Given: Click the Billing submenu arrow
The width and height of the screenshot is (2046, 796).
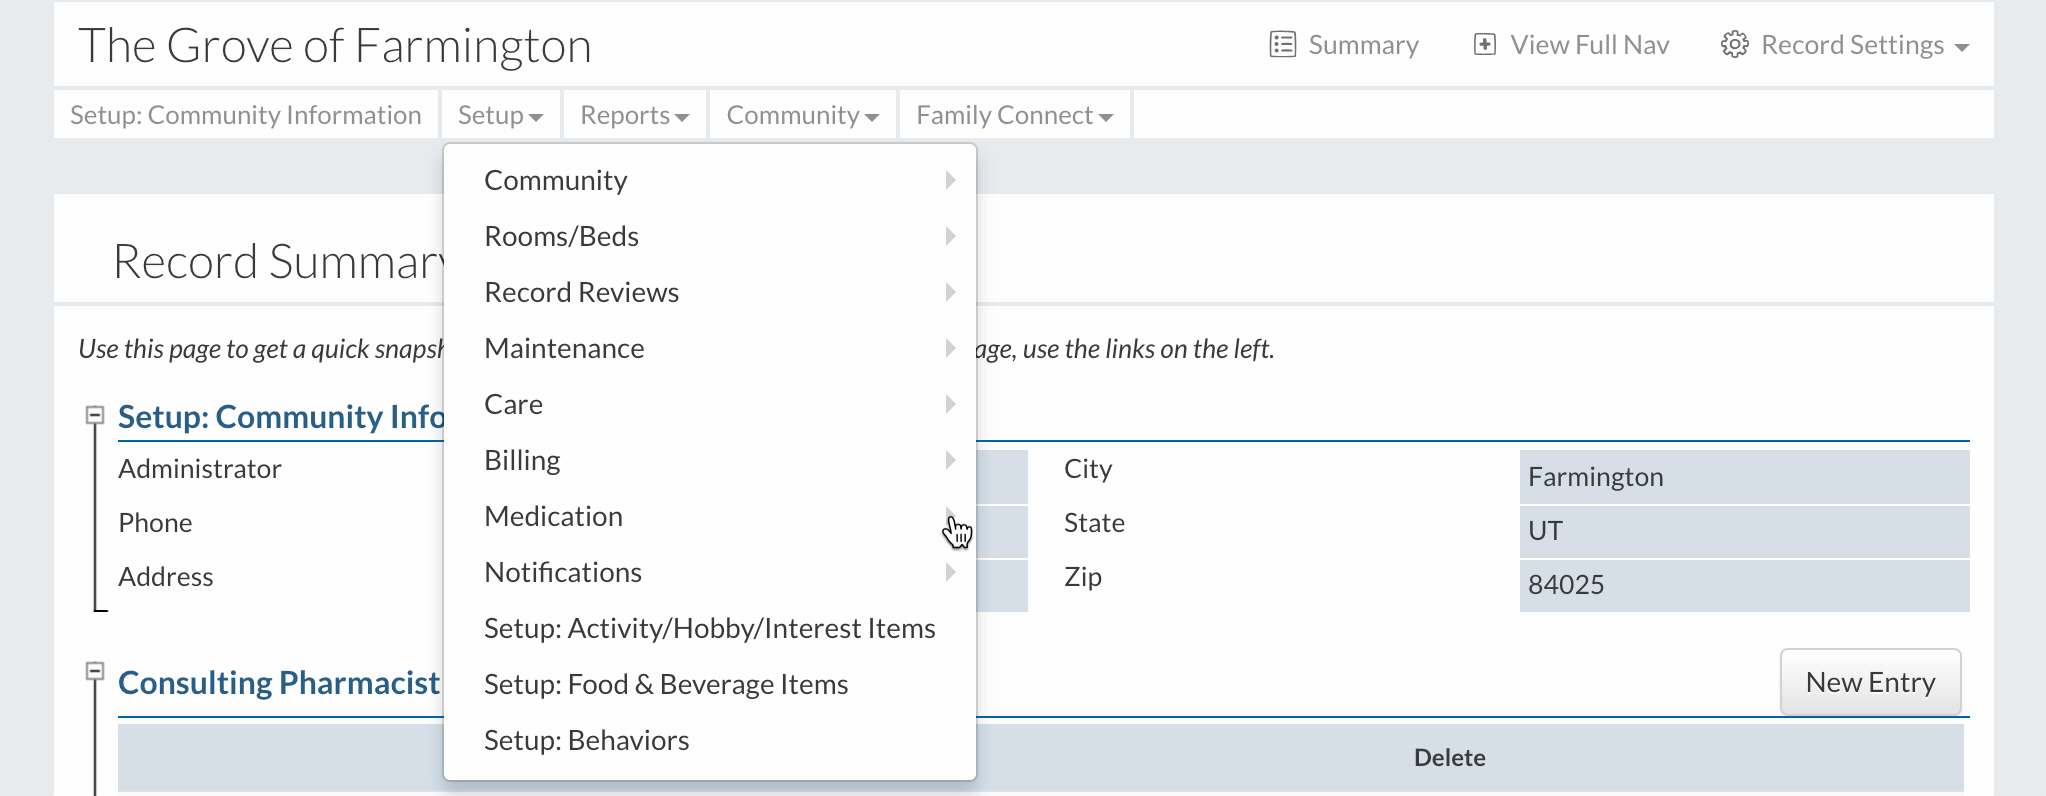Looking at the screenshot, I should [950, 460].
